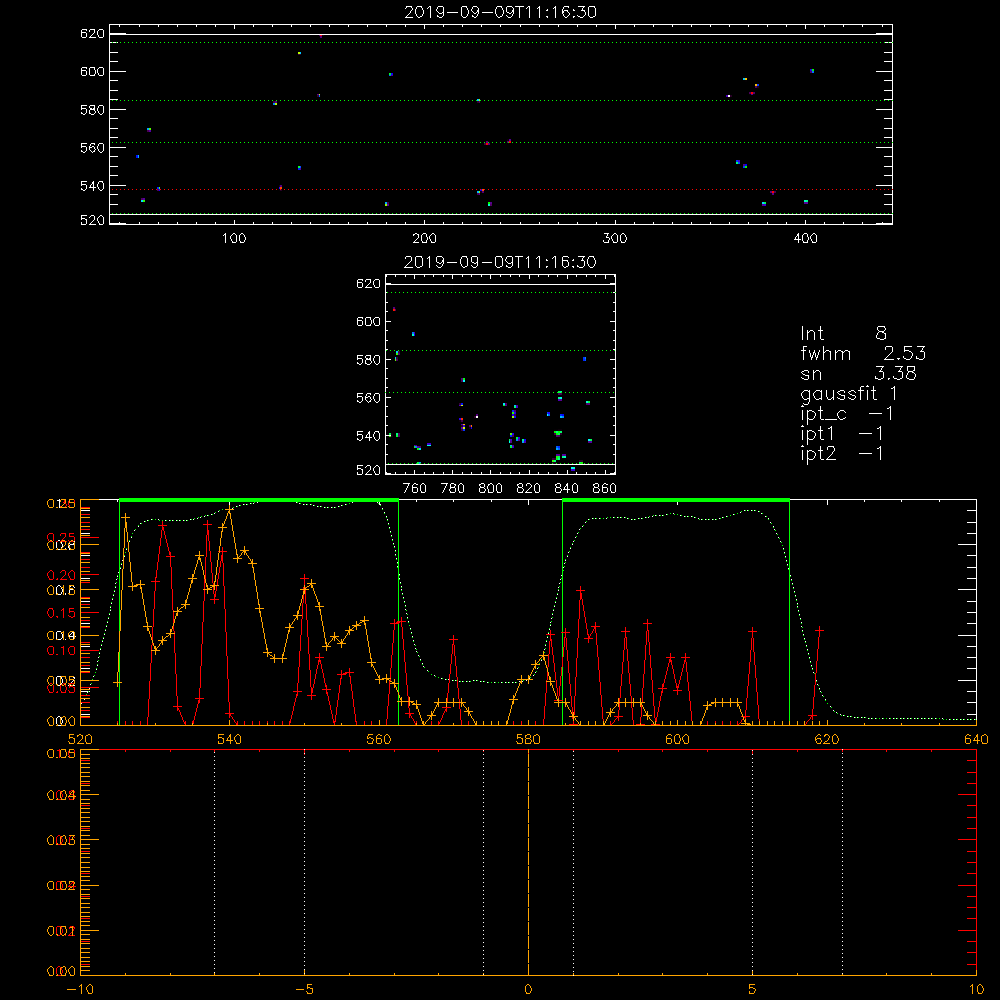The width and height of the screenshot is (1000, 1000).
Task: Select the 'fwhm 2.53' readout text
Action: click(863, 353)
